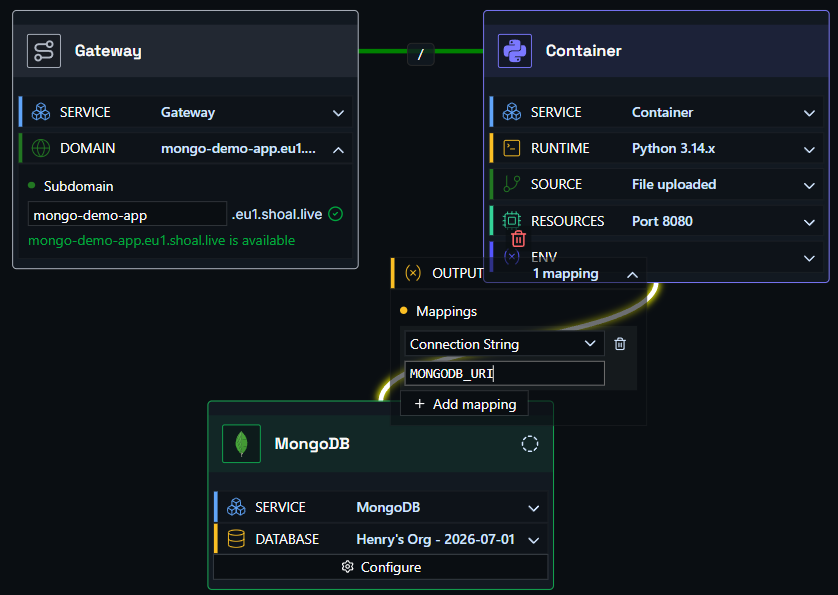Click the chip icon in RESOURCES row
This screenshot has width=838, height=595.
[x=512, y=220]
